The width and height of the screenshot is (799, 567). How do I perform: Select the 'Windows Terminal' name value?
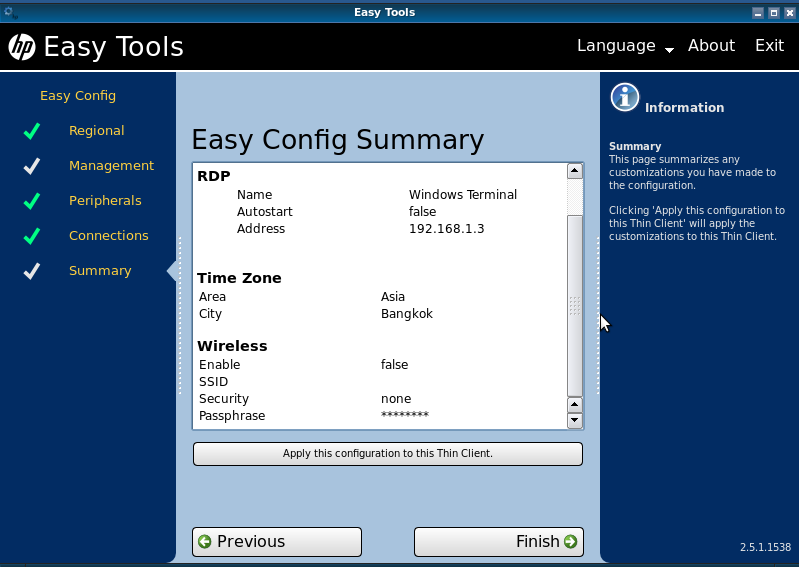pyautogui.click(x=463, y=195)
